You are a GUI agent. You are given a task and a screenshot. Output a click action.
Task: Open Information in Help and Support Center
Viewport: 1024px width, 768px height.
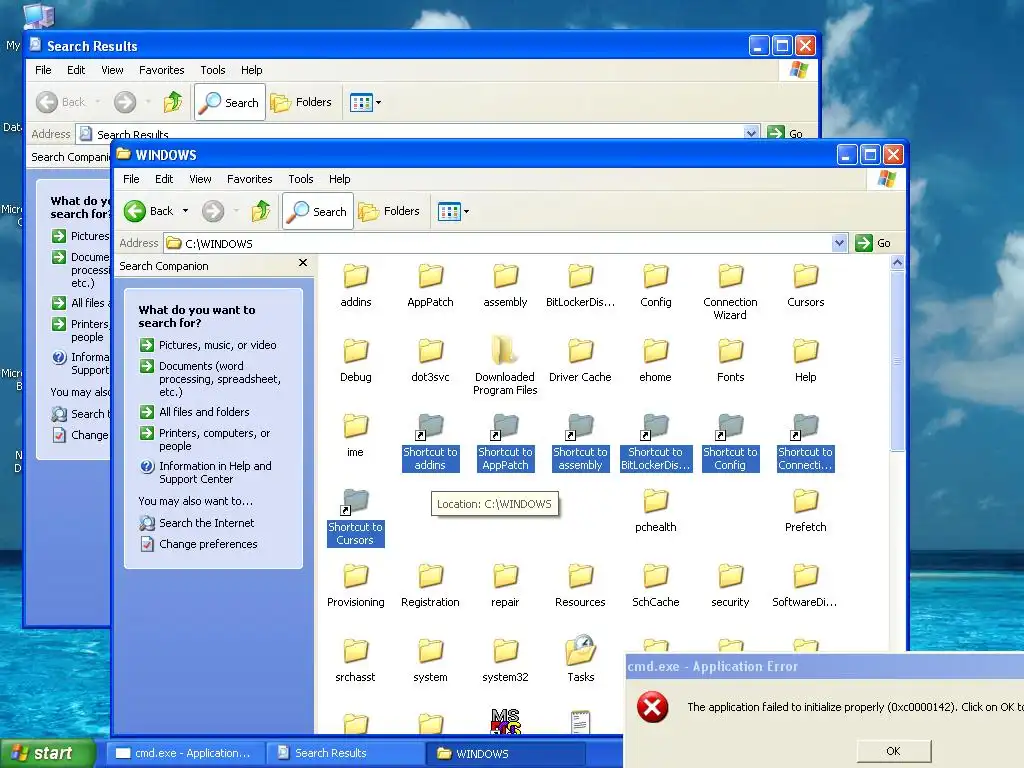click(215, 472)
